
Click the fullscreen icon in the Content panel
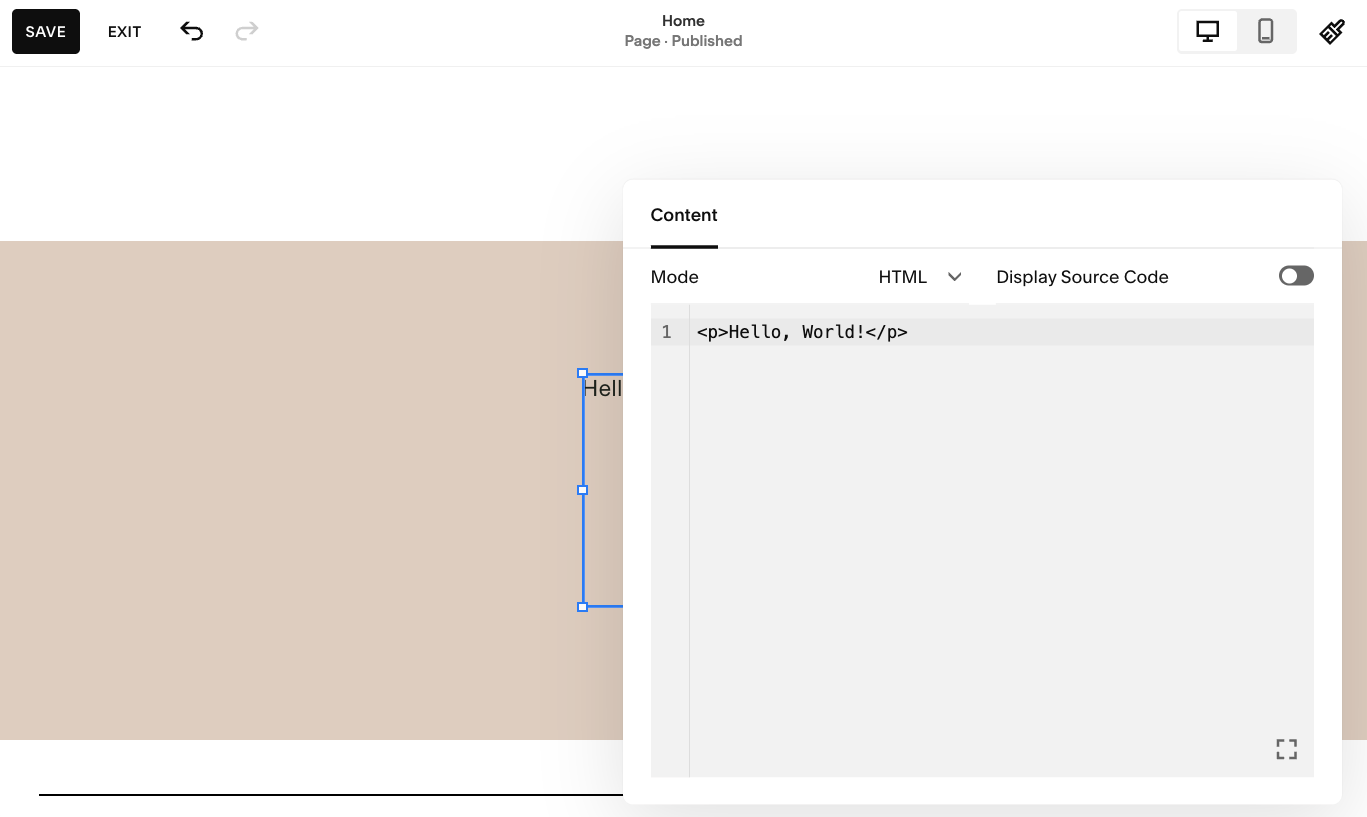pos(1286,749)
